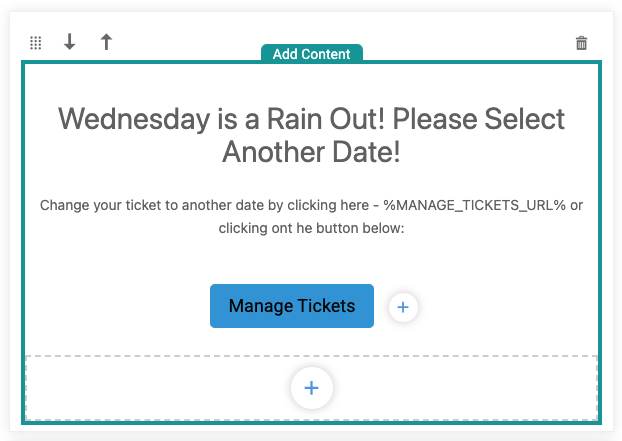Click the 'Another Date!' heading line
This screenshot has height=441, width=622.
click(311, 152)
